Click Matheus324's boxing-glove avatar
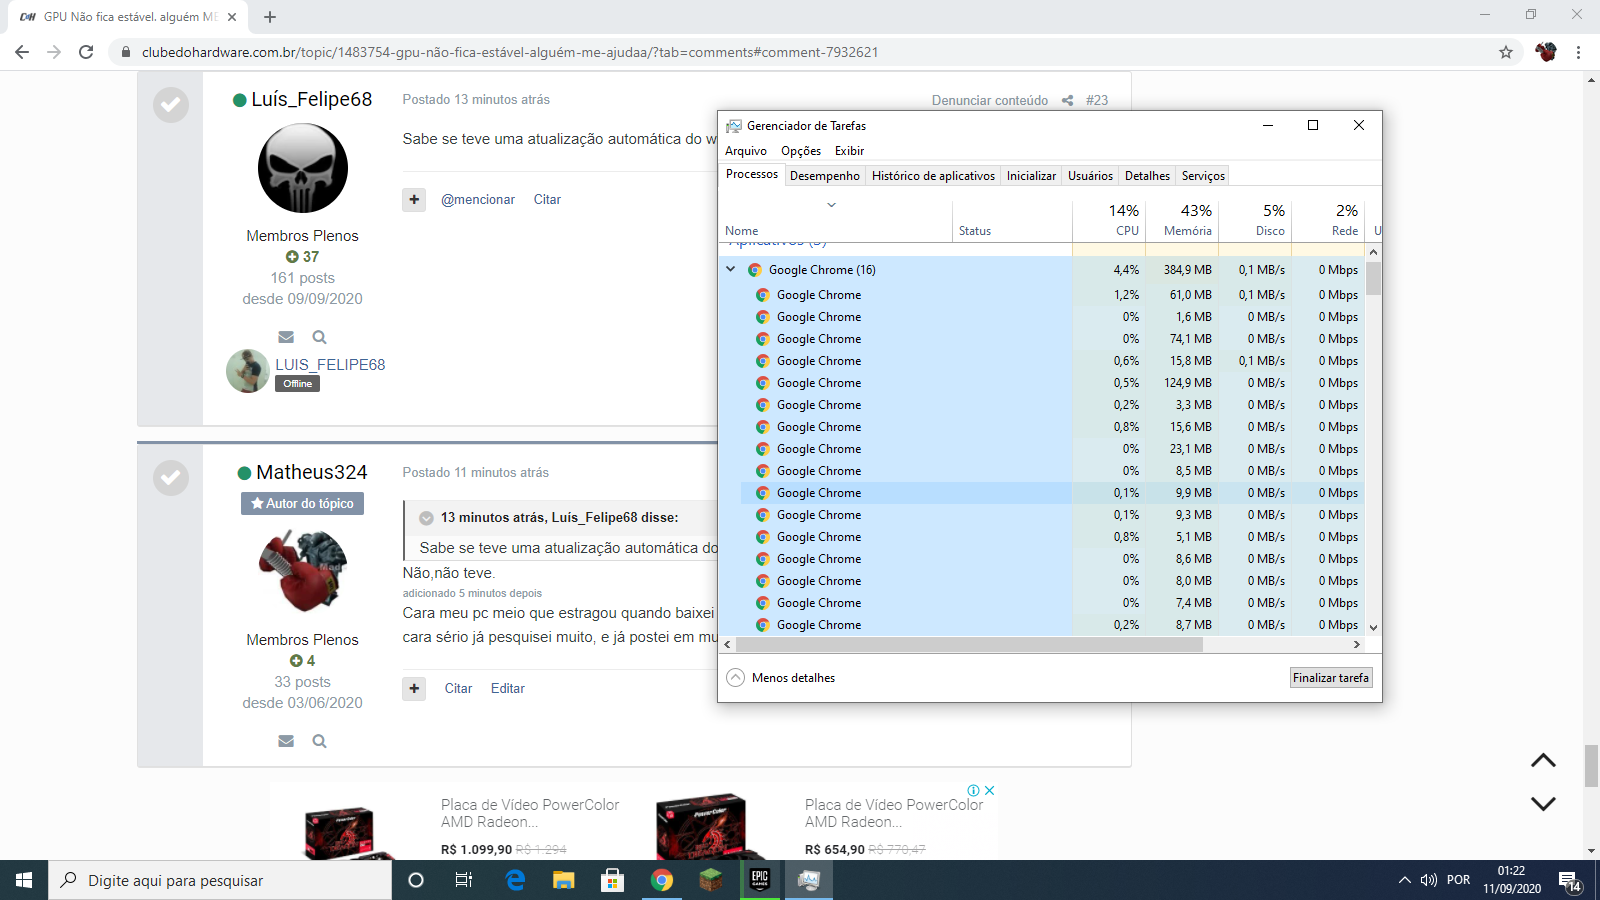The image size is (1600, 900). coord(303,570)
